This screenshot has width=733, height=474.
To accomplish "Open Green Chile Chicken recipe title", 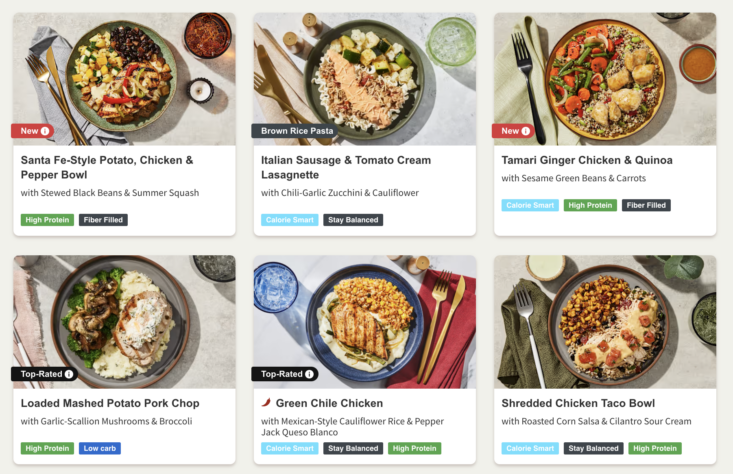I will pyautogui.click(x=329, y=403).
